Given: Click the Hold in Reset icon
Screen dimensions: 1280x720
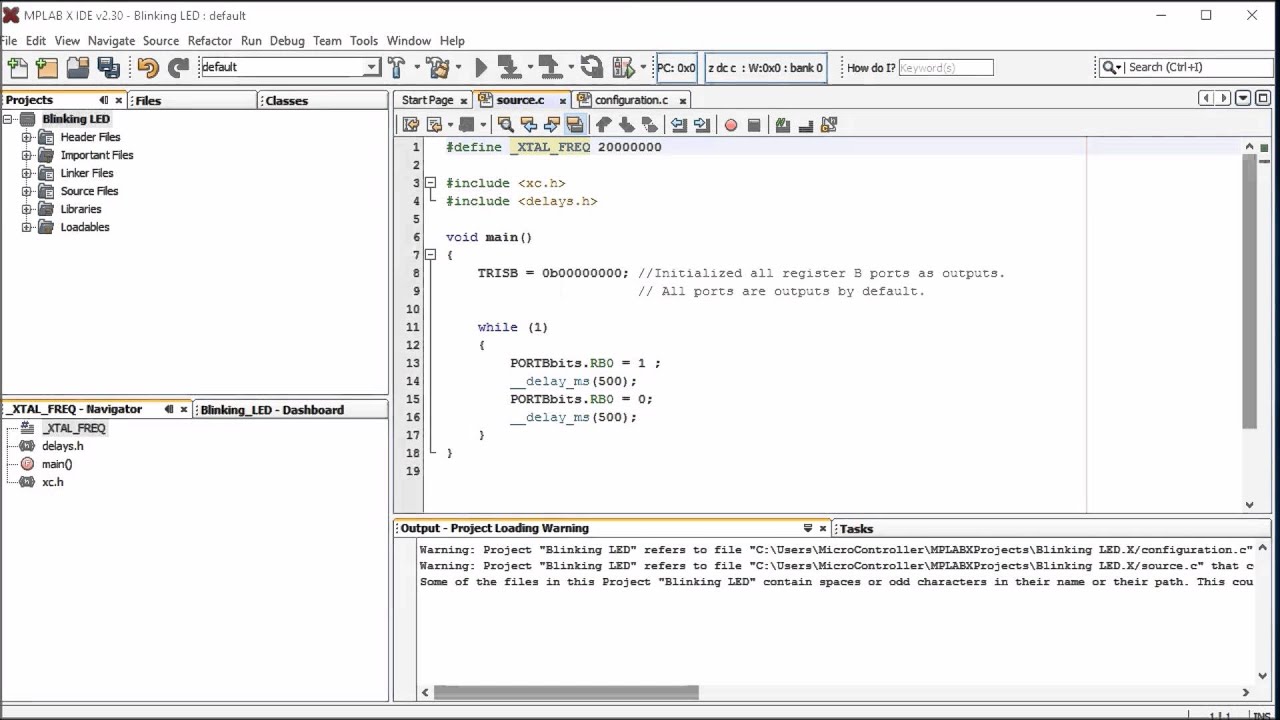Looking at the screenshot, I should pyautogui.click(x=591, y=67).
